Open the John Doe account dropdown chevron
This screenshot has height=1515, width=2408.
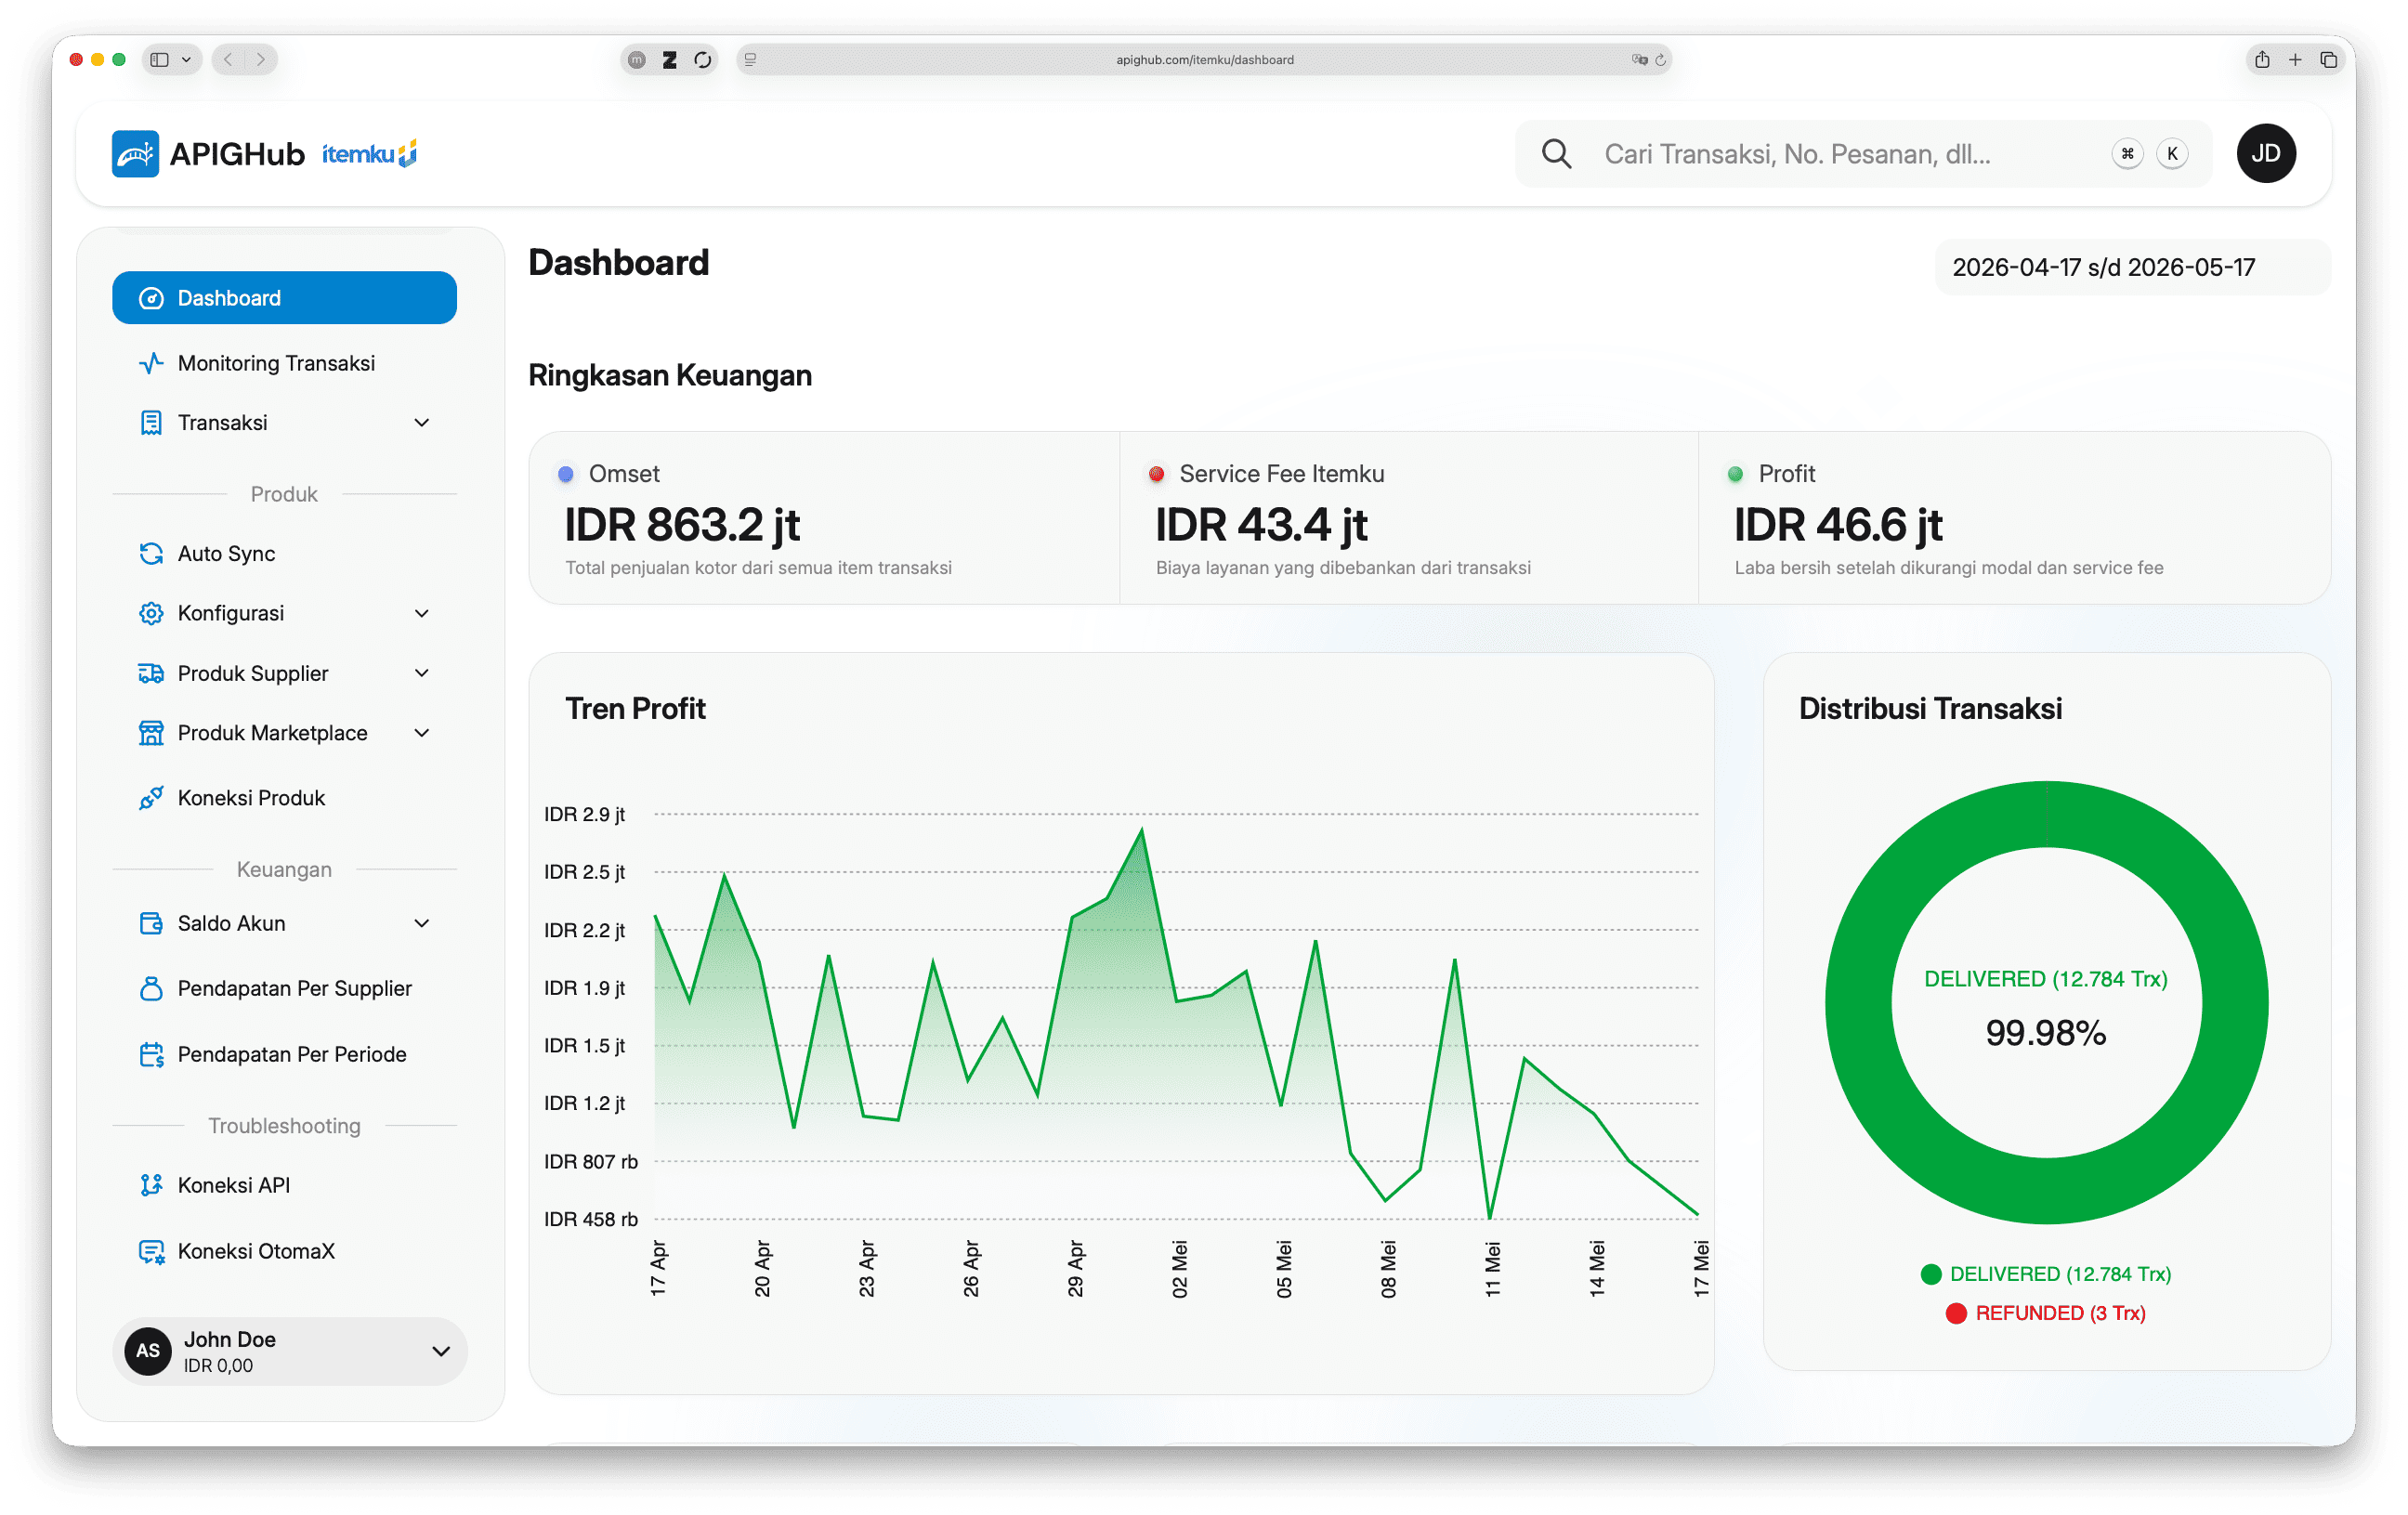pos(440,1351)
